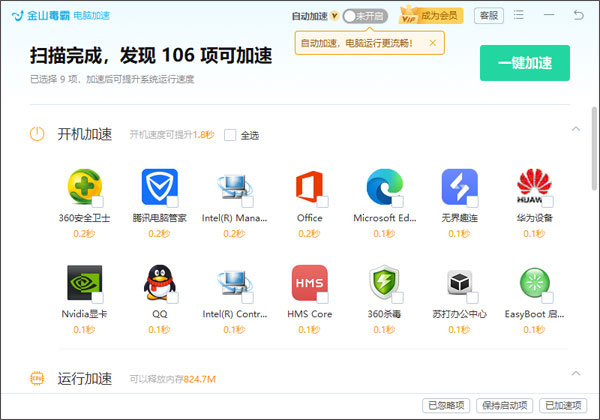Open the 自动加速 dropdown arrow

click(334, 16)
